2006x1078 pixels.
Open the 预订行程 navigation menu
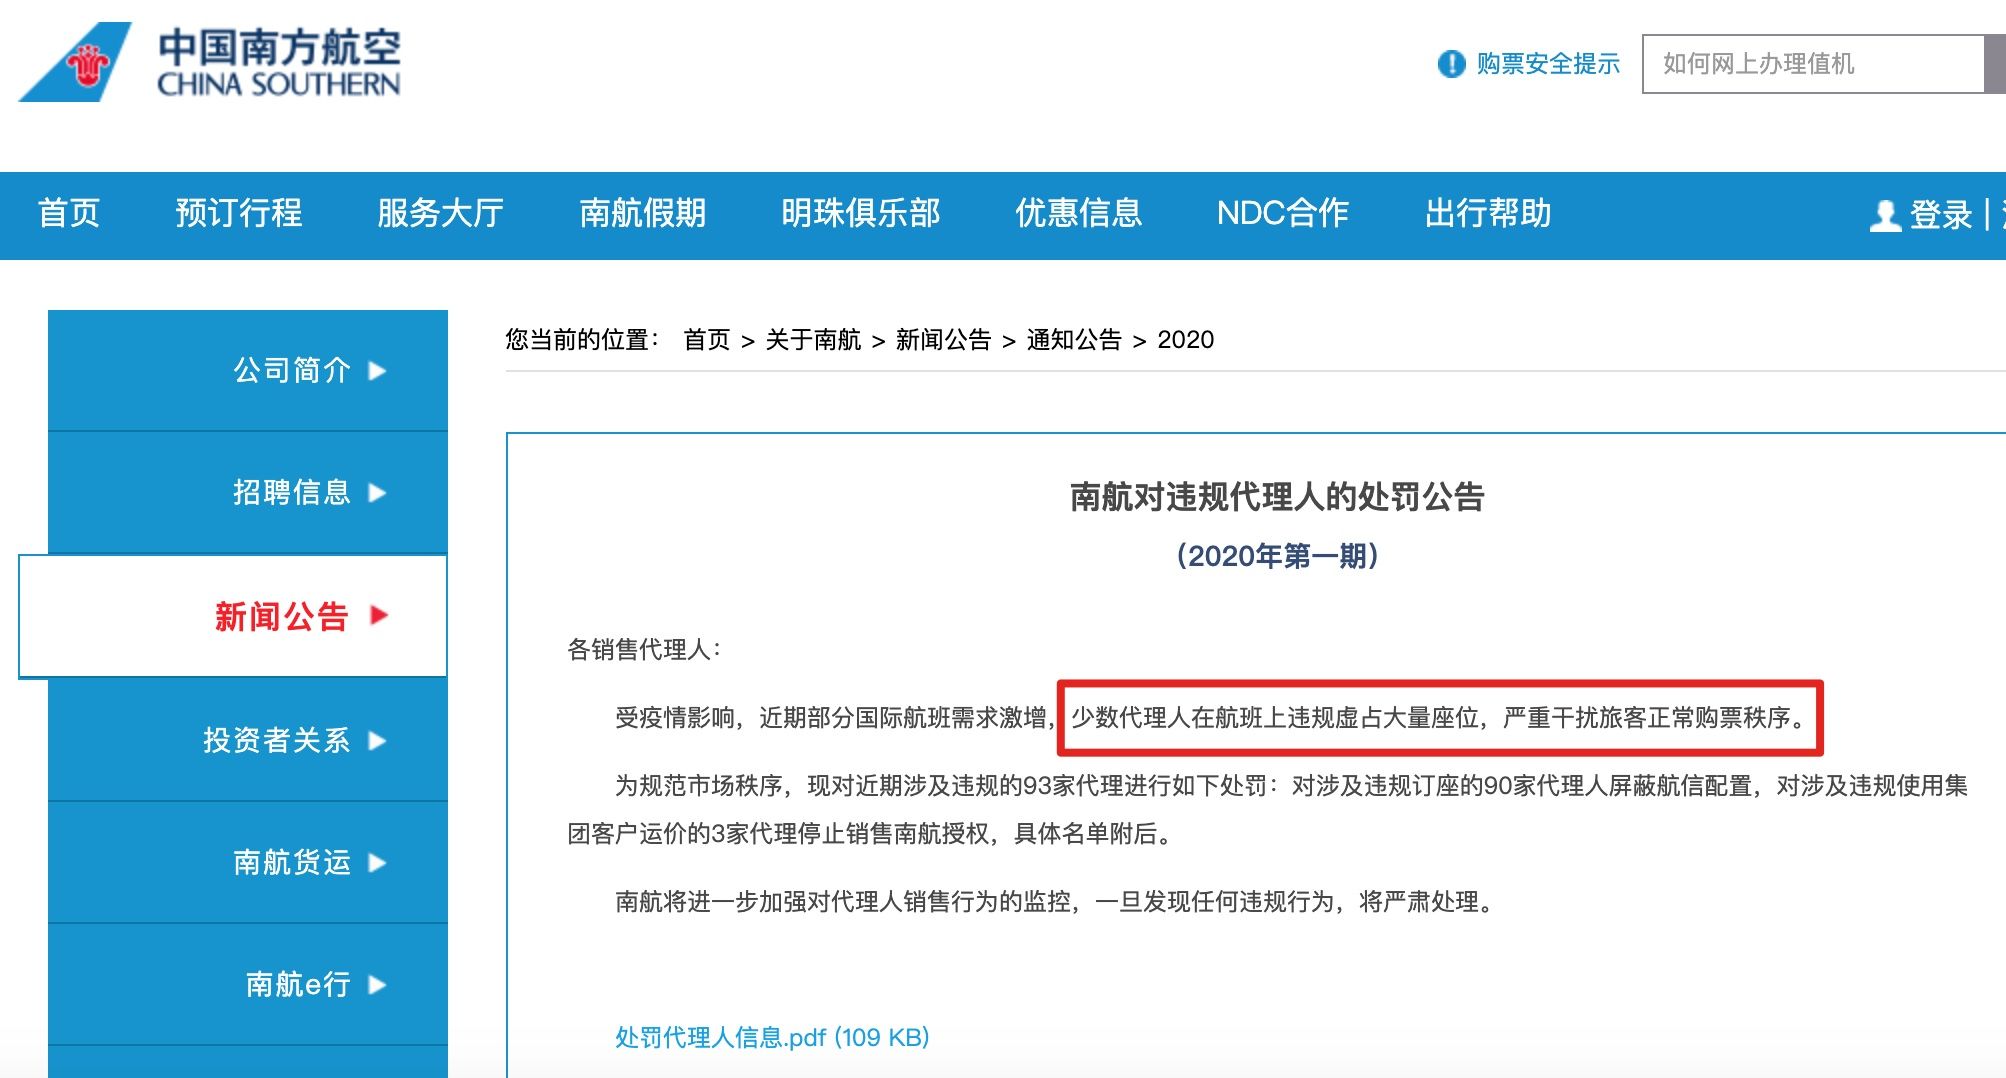tap(239, 213)
